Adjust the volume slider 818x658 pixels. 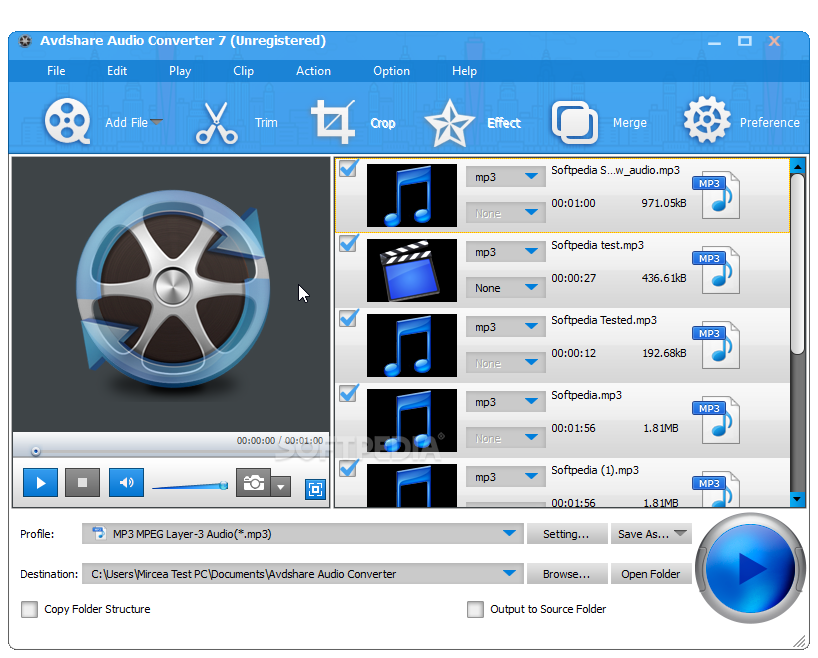(x=190, y=486)
